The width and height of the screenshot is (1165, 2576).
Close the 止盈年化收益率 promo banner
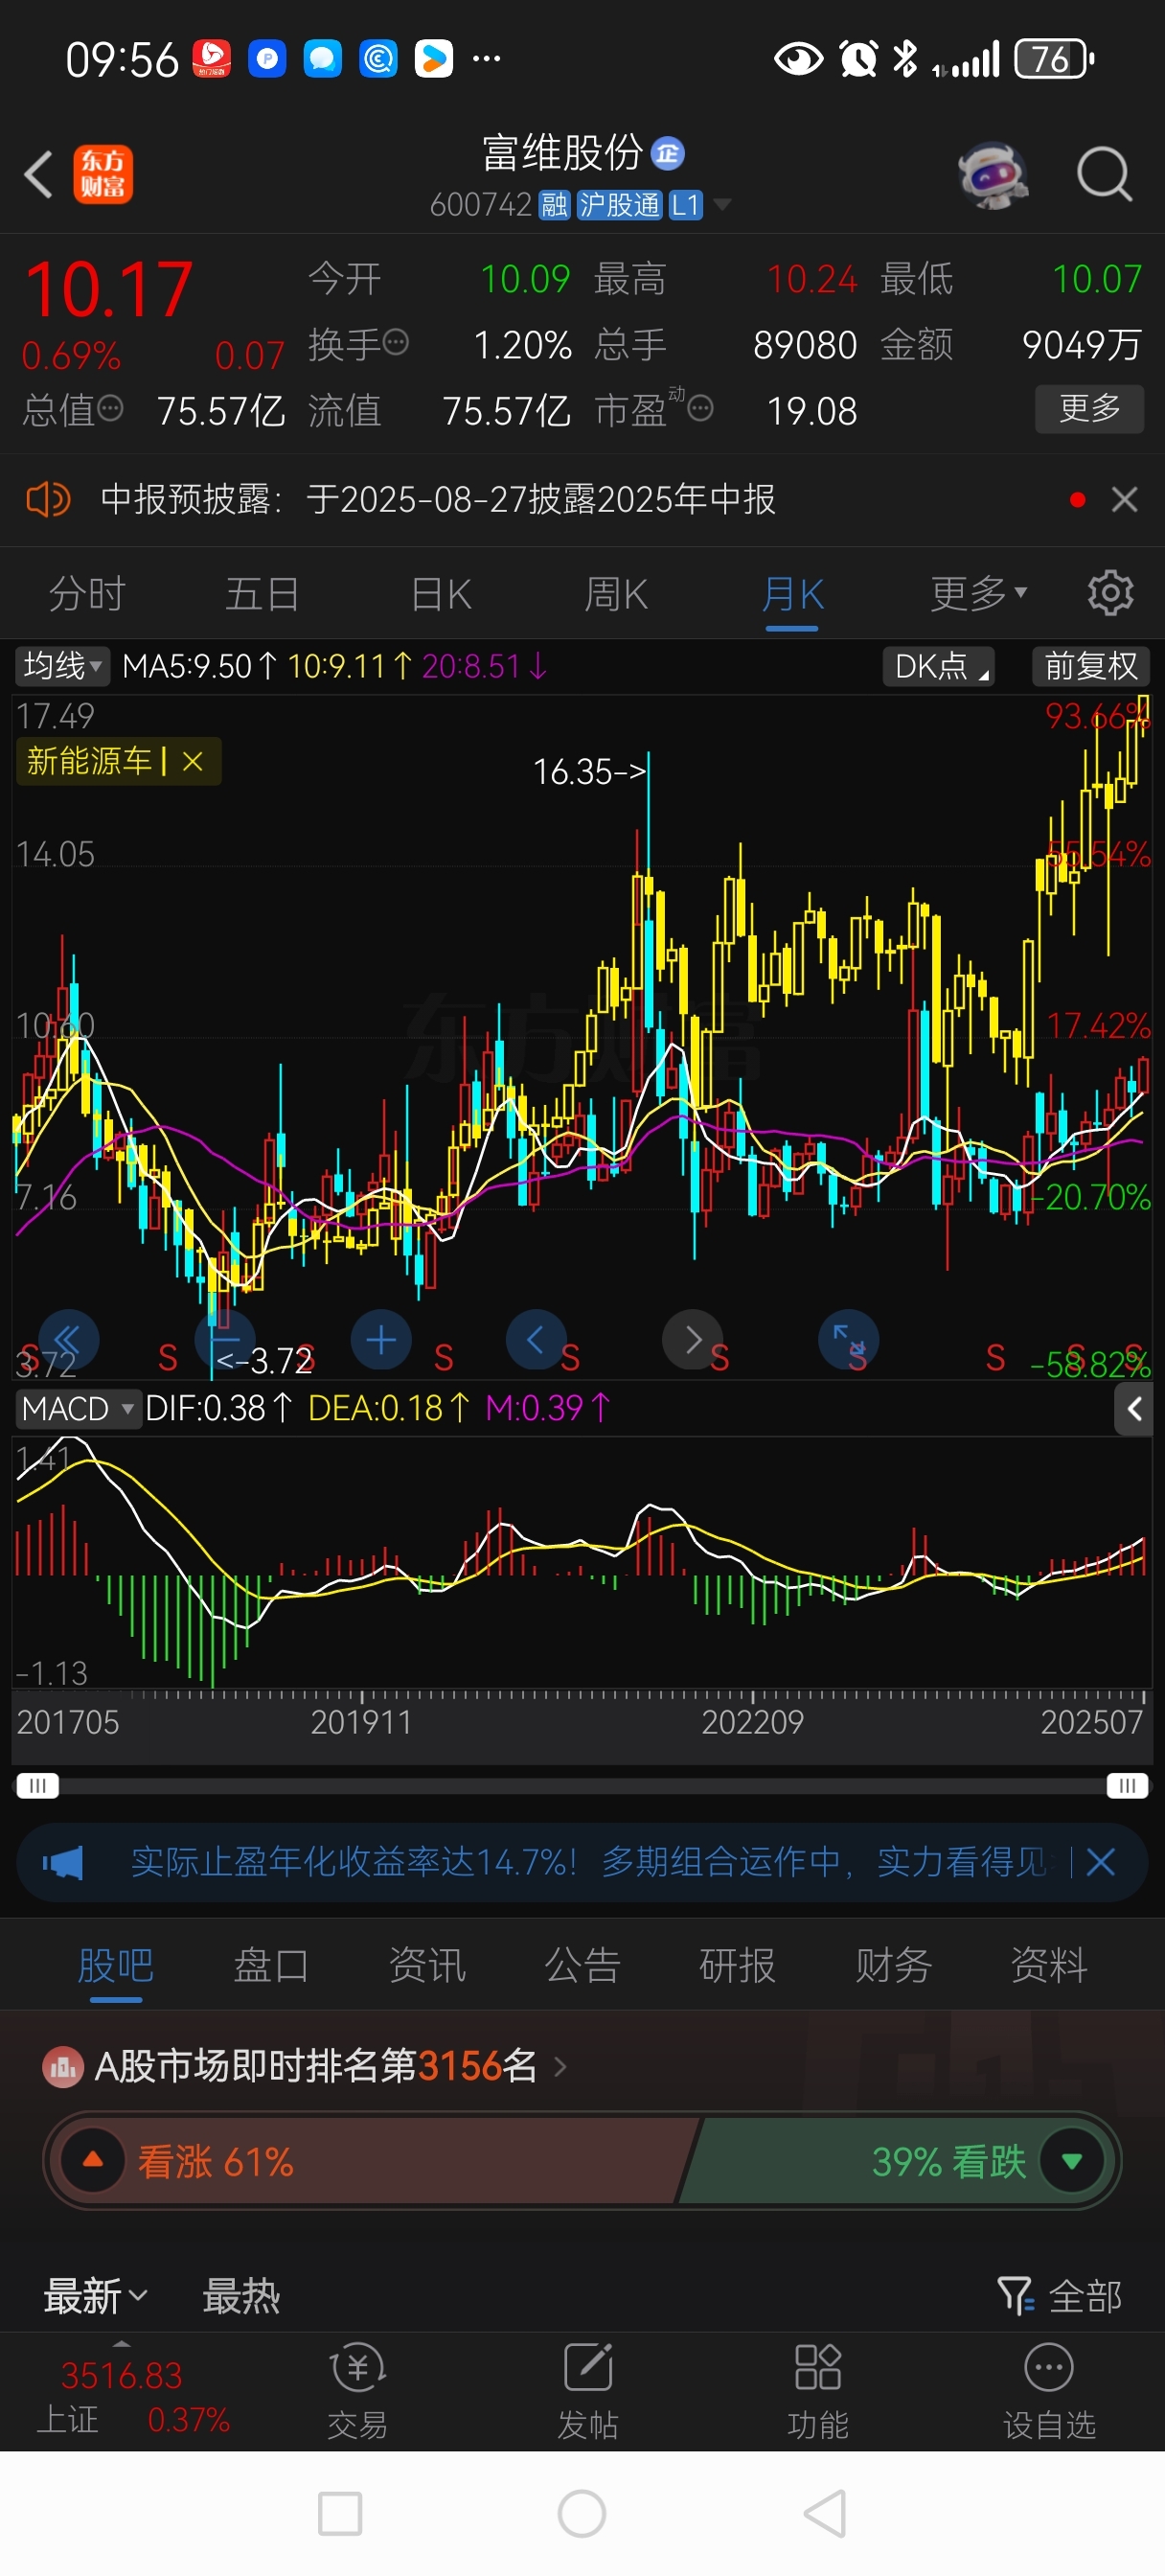tap(1100, 1862)
